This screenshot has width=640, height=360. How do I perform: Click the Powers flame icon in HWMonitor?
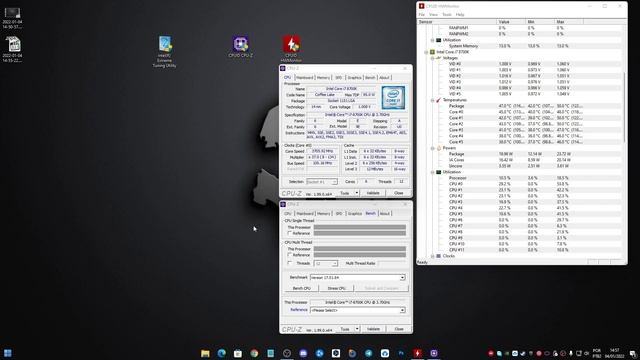(439, 148)
